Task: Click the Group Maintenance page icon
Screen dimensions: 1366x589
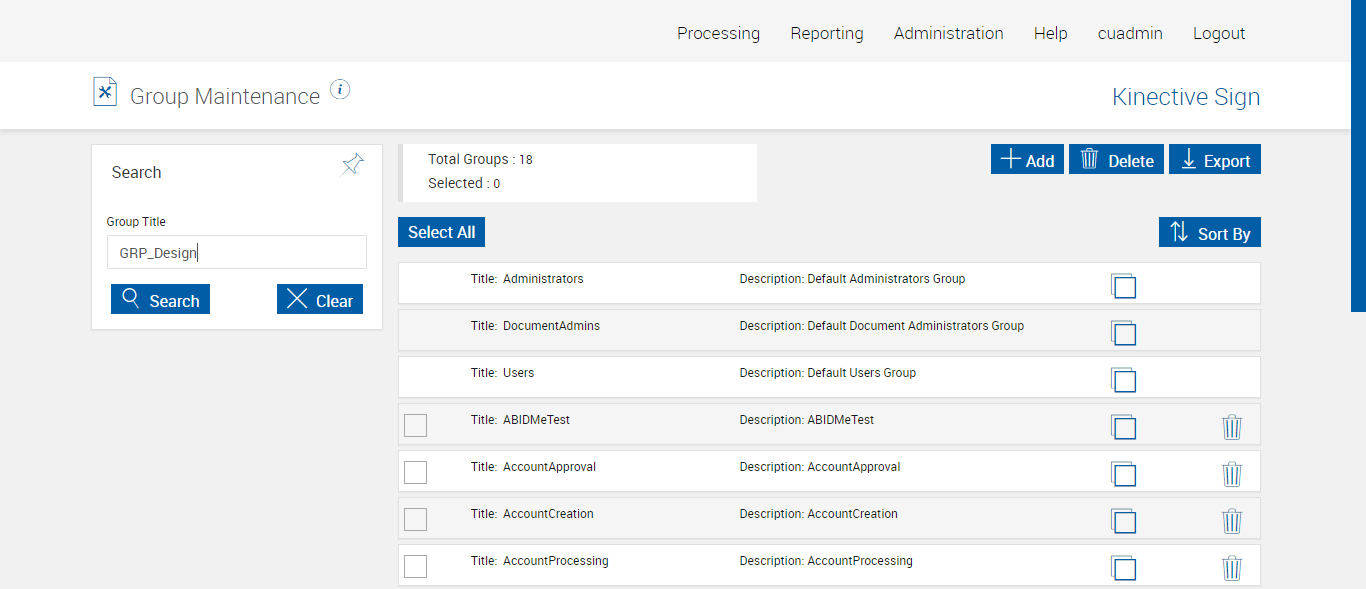Action: (x=105, y=92)
